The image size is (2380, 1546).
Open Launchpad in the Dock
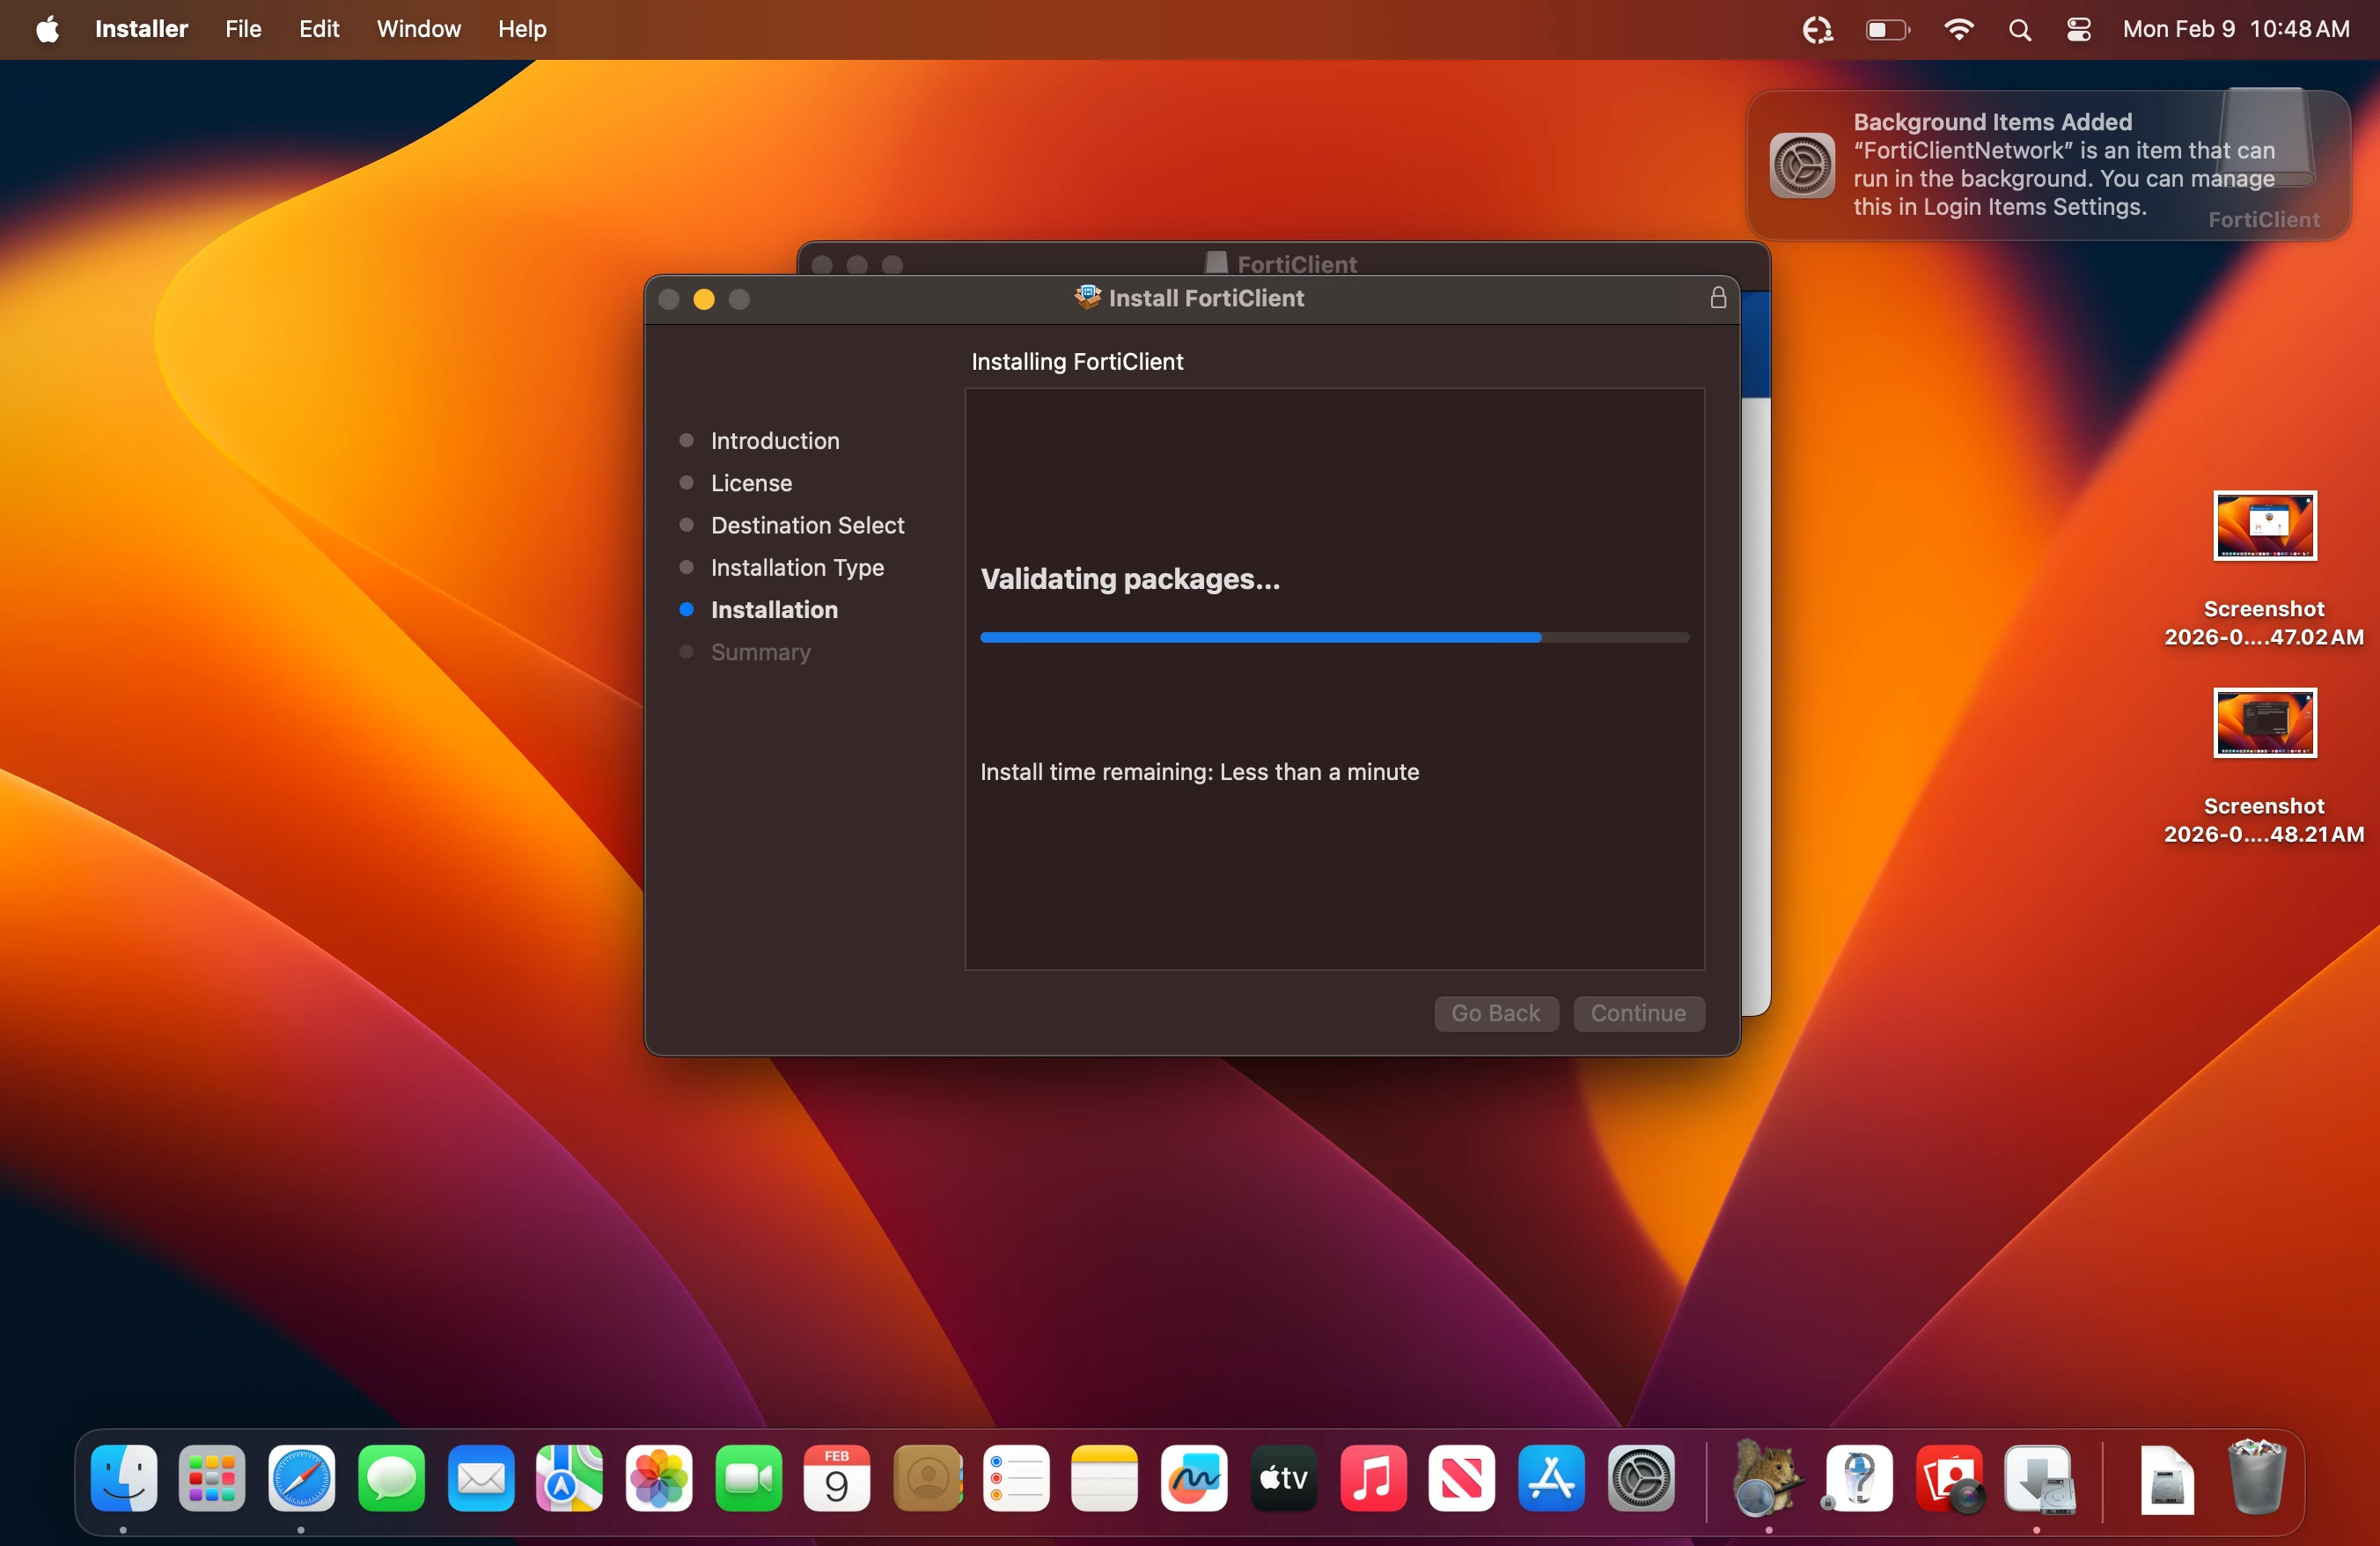[x=212, y=1478]
